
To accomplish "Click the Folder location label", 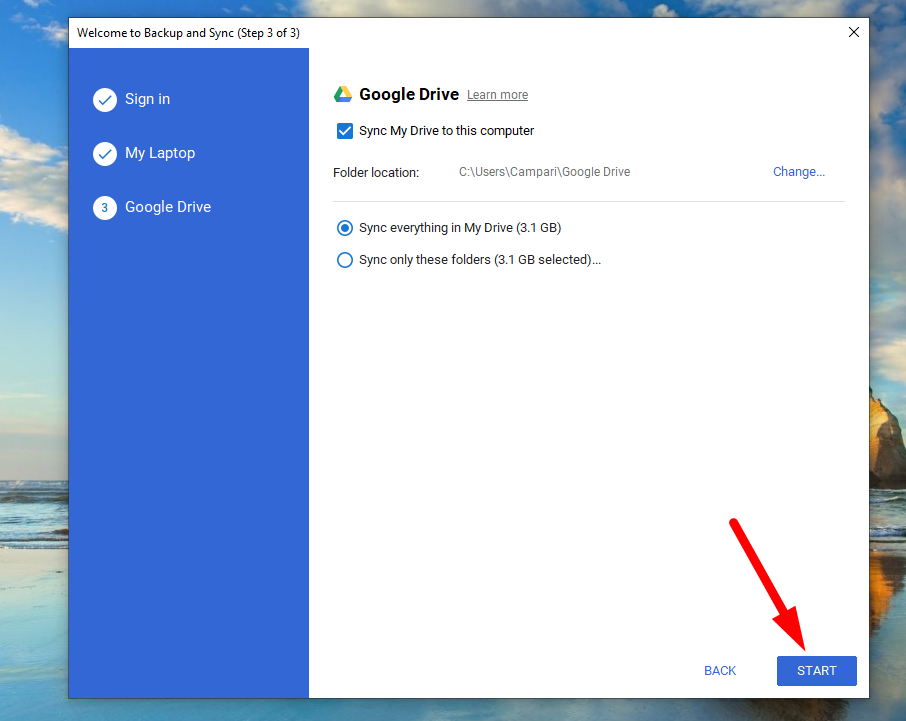I will 376,172.
